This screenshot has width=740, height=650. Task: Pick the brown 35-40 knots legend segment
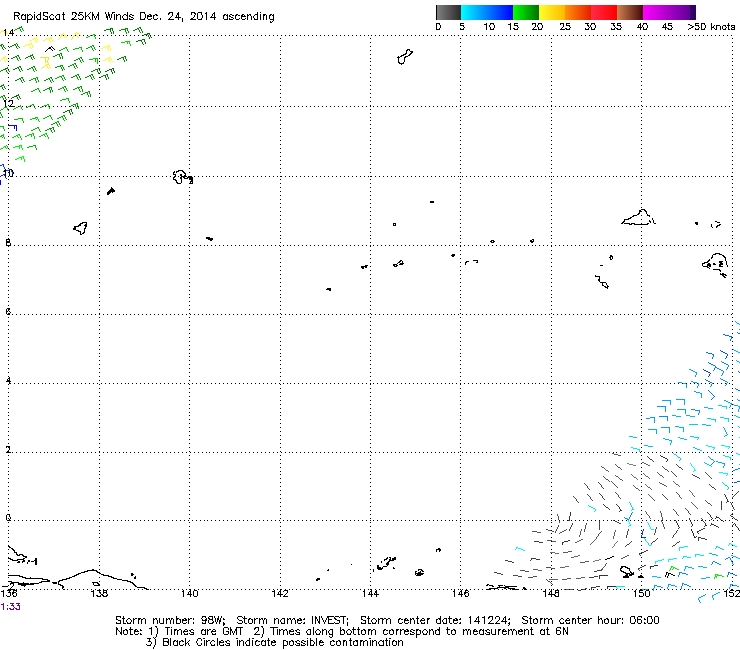pos(630,12)
